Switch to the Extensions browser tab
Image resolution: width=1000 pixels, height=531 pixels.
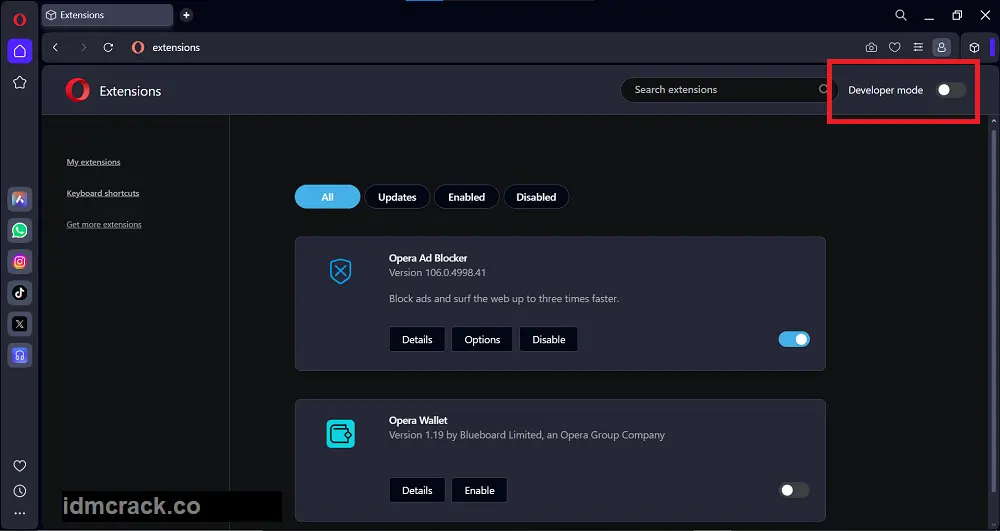tap(107, 15)
